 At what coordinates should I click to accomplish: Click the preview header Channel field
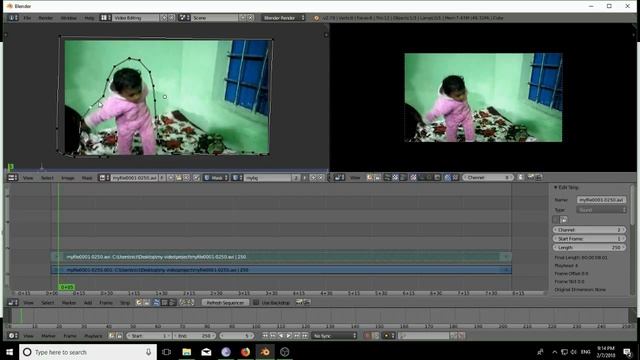tap(487, 178)
